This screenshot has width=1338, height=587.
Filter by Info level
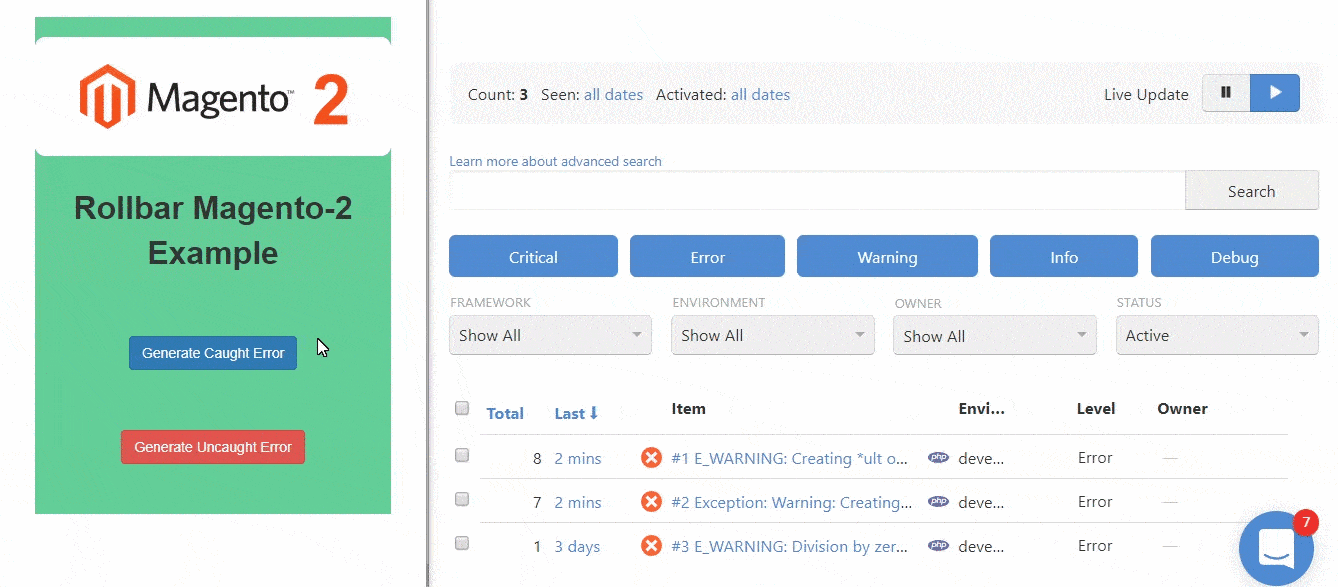[x=1064, y=256]
